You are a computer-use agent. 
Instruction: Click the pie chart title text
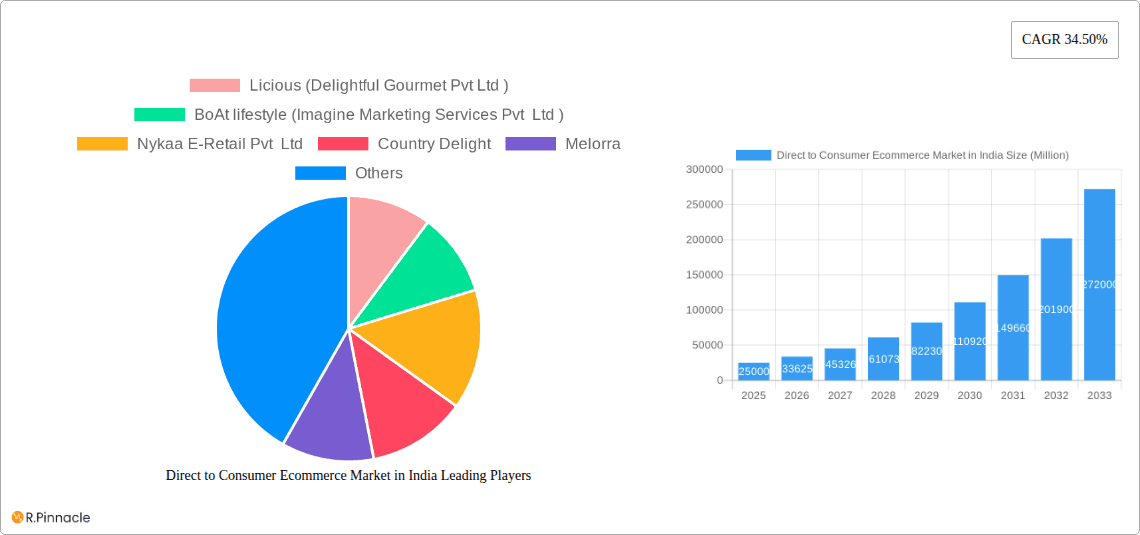click(349, 475)
